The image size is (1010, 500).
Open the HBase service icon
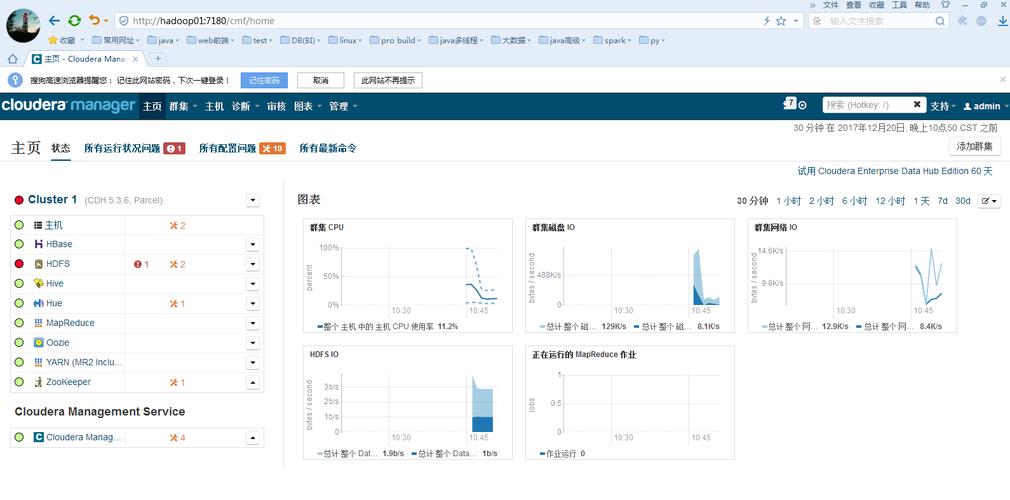38,244
